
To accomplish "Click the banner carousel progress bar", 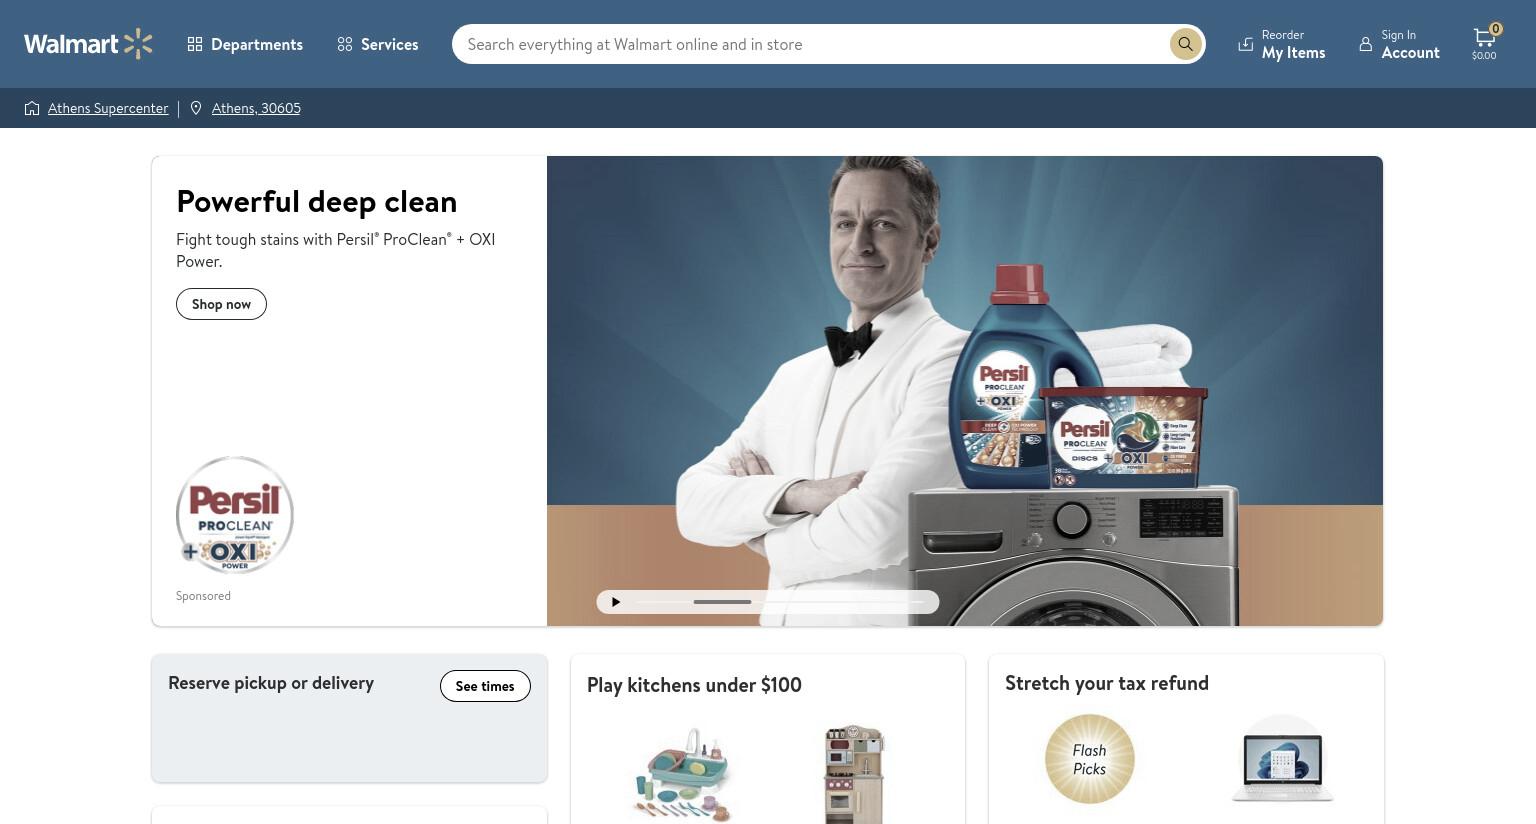I will tap(780, 602).
